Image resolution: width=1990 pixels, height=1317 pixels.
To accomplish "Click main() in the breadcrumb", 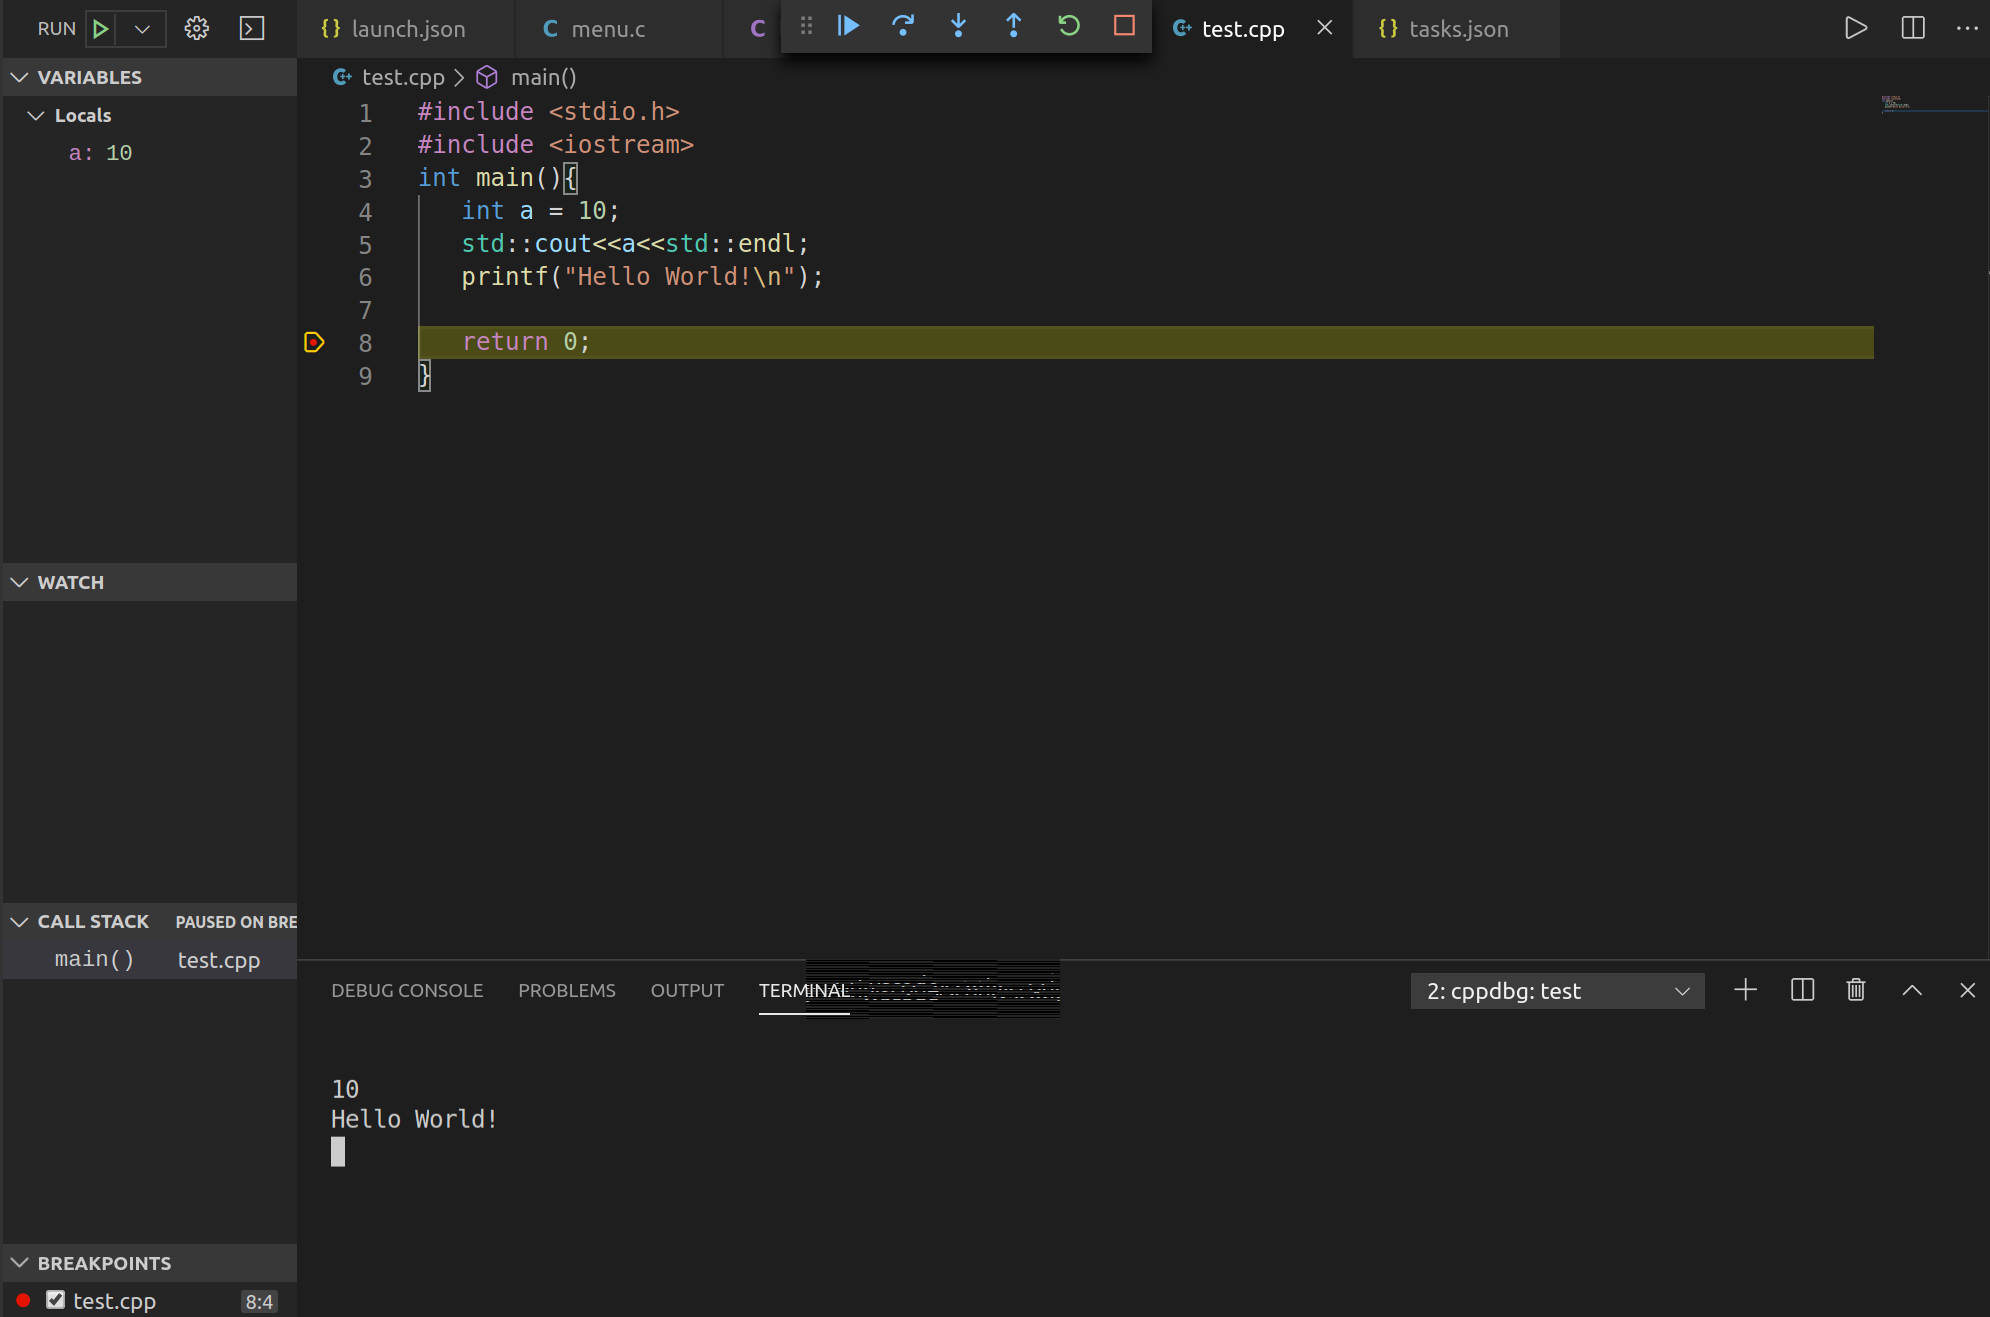I will pos(543,77).
